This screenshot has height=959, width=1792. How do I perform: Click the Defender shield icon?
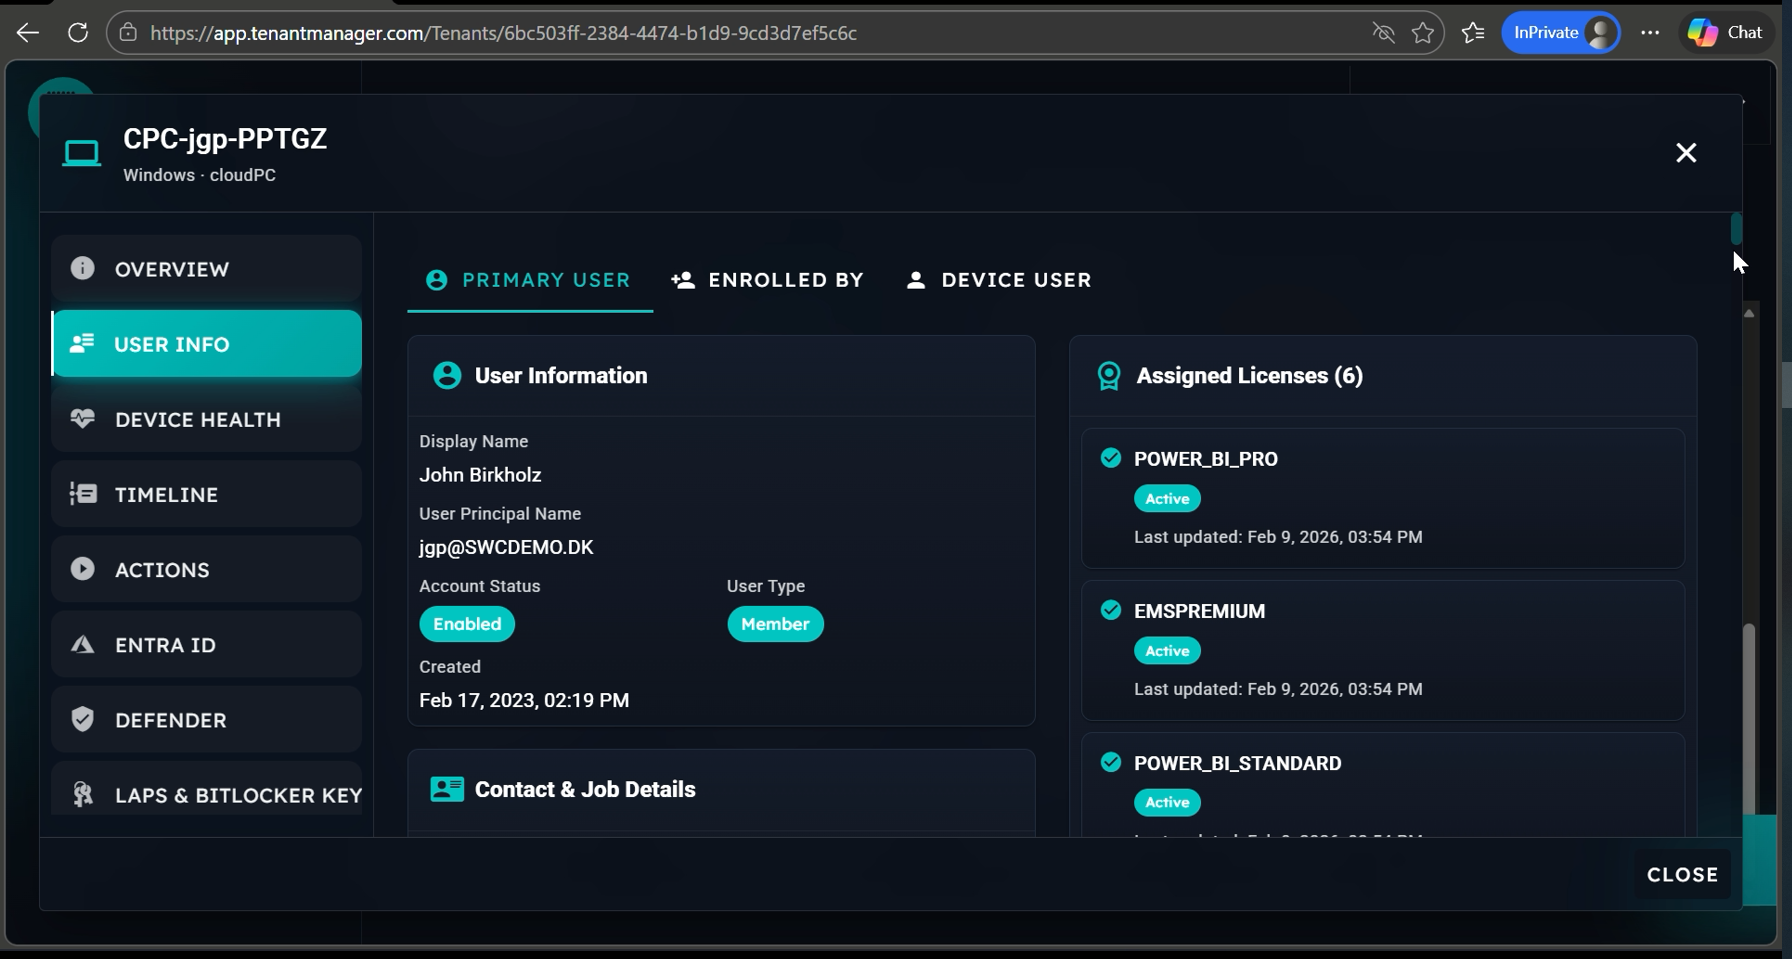coord(82,719)
